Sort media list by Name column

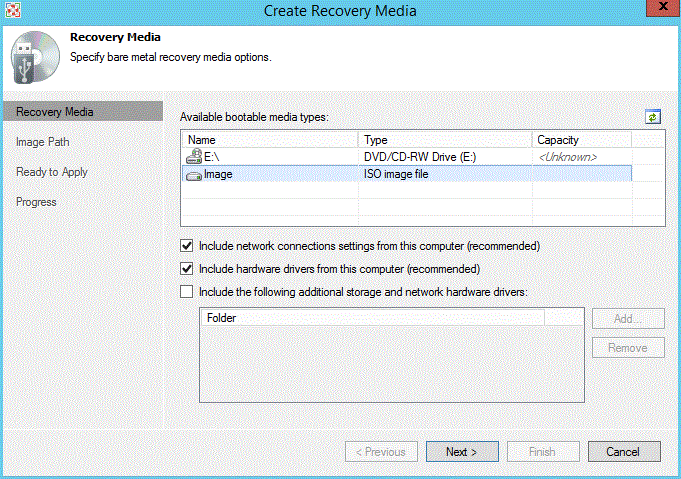(270, 140)
